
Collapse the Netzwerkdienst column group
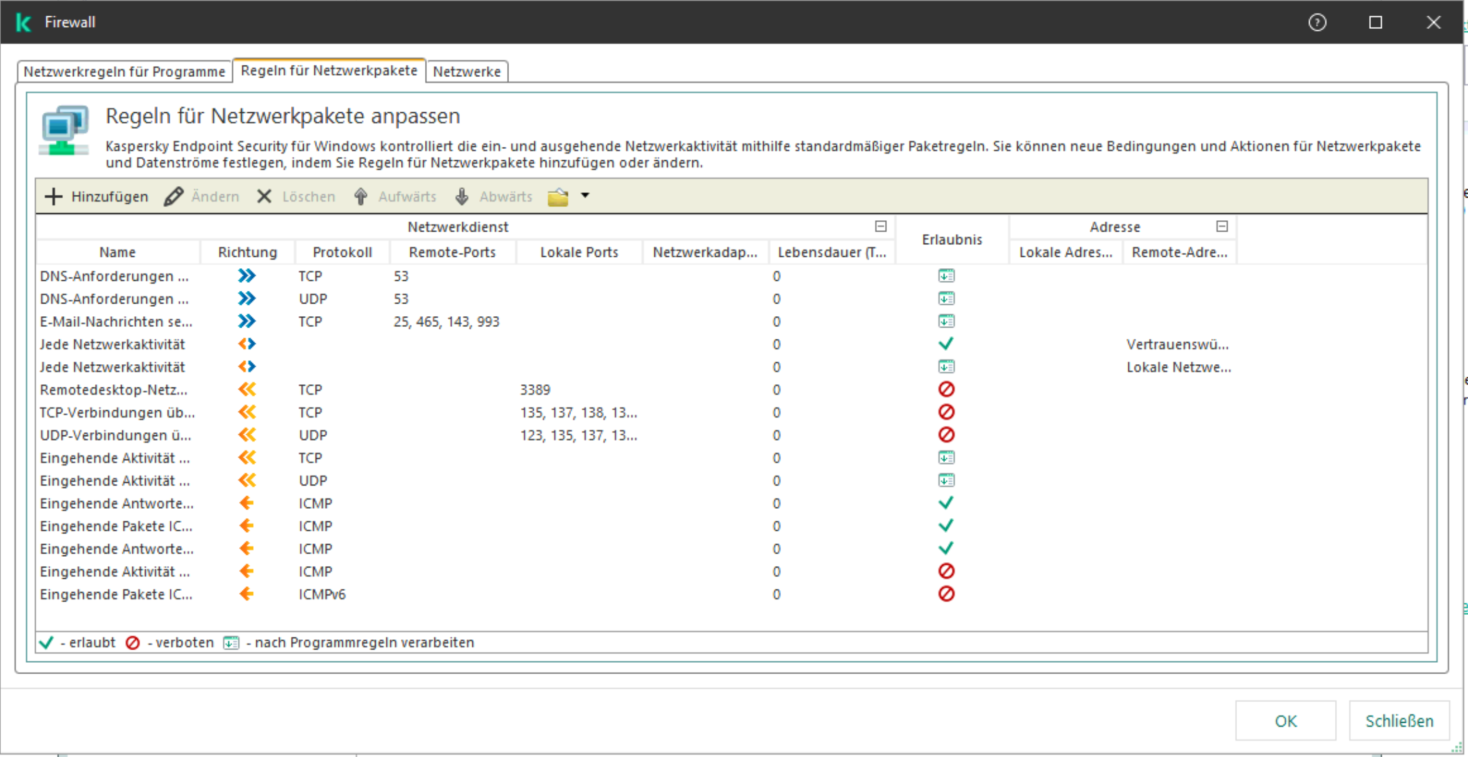[x=881, y=227]
